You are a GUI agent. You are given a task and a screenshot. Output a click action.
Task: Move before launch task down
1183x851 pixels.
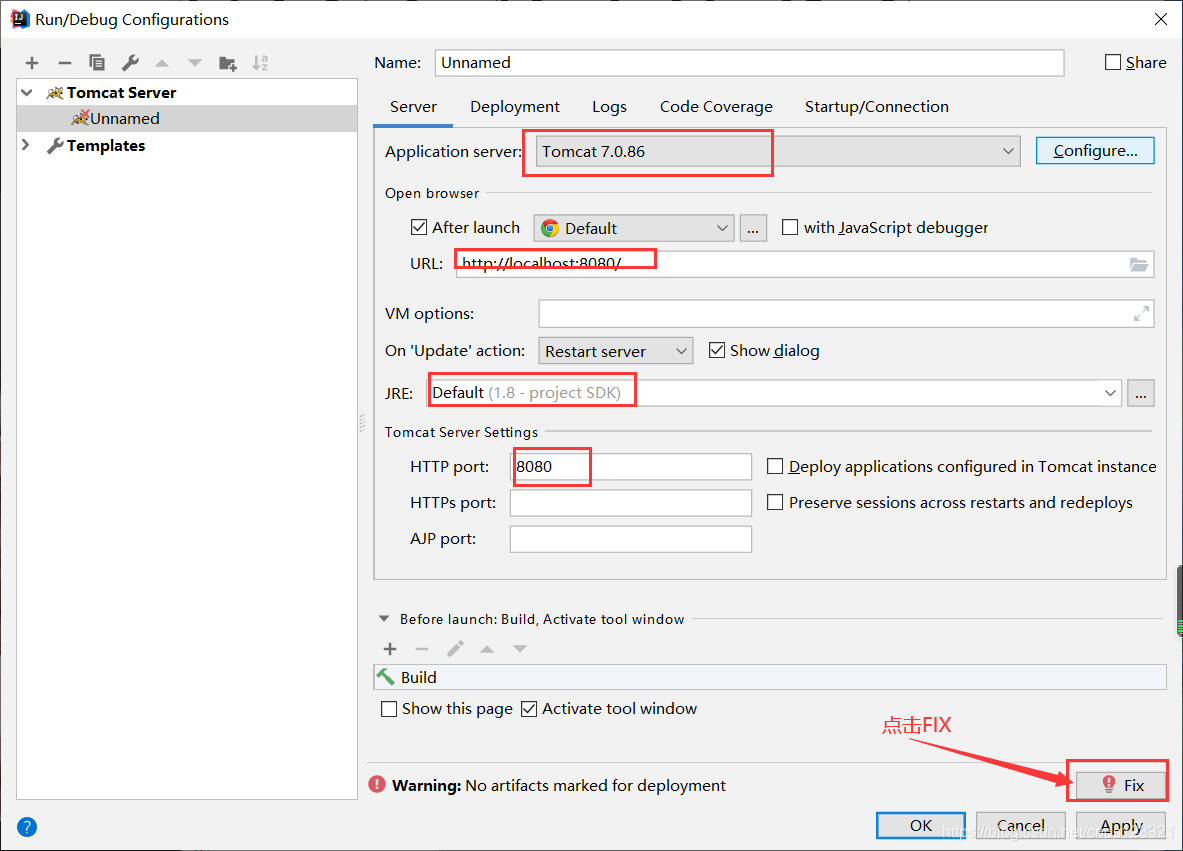point(520,649)
